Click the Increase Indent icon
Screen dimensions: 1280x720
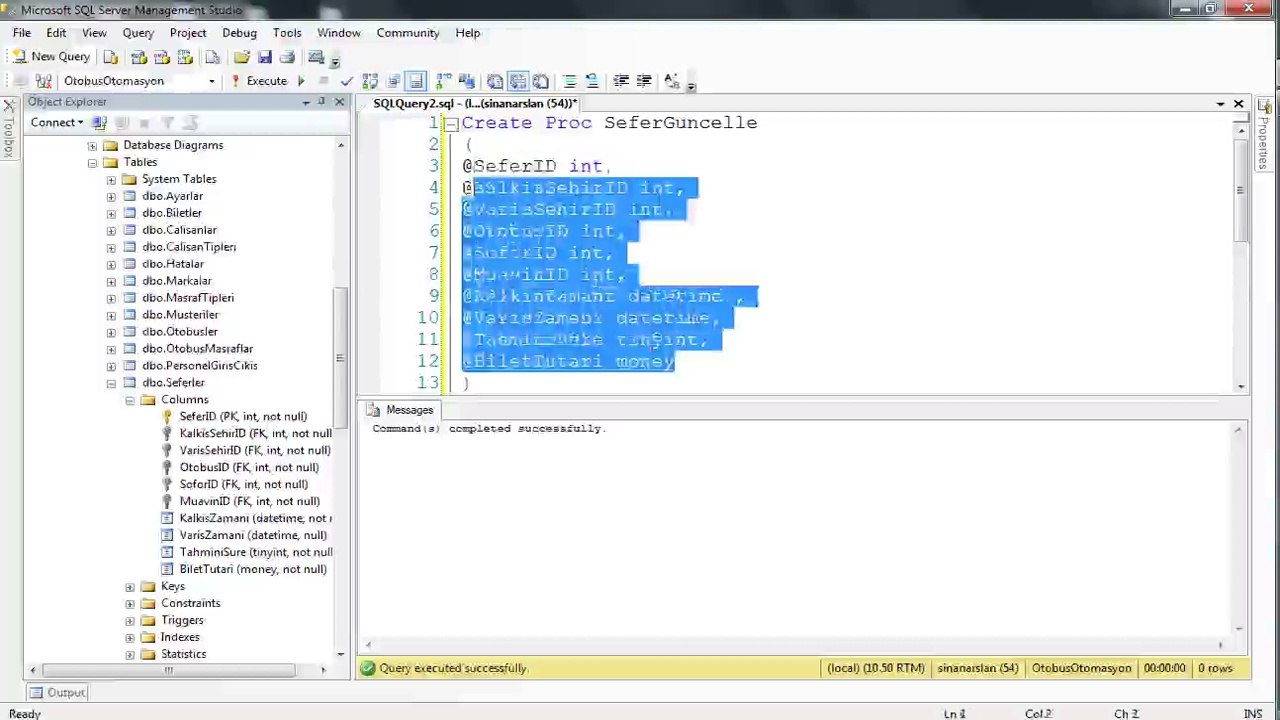click(644, 81)
